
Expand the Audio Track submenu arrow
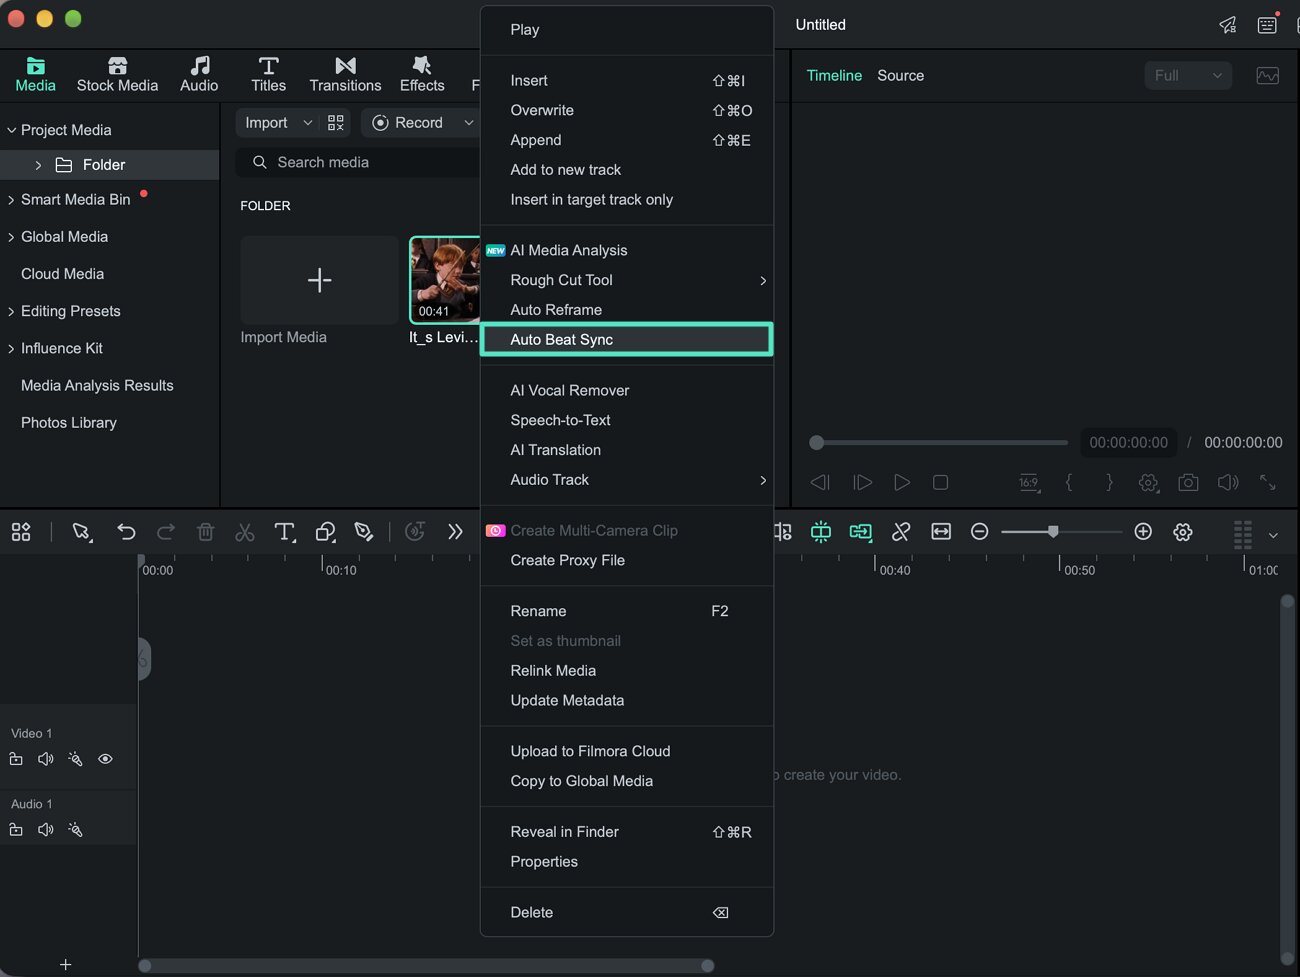point(763,480)
